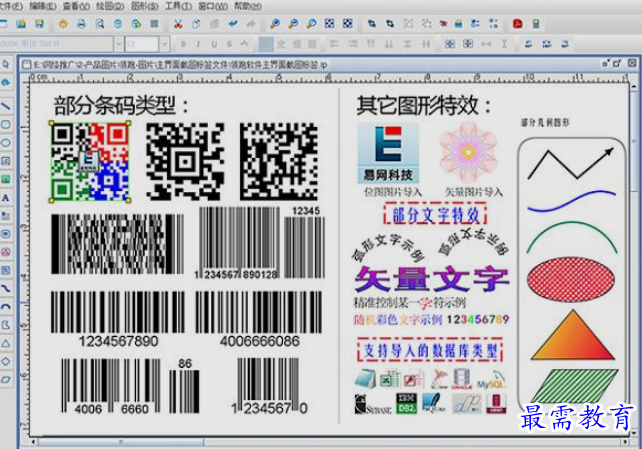
Task: Click the first zoom magnifier icon
Action: pos(275,24)
